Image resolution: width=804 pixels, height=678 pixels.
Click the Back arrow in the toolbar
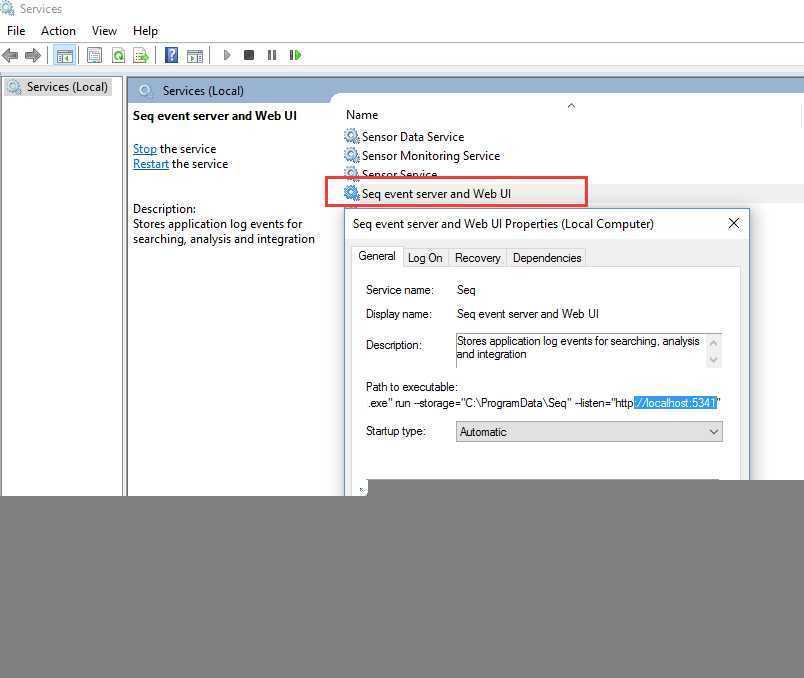(10, 55)
